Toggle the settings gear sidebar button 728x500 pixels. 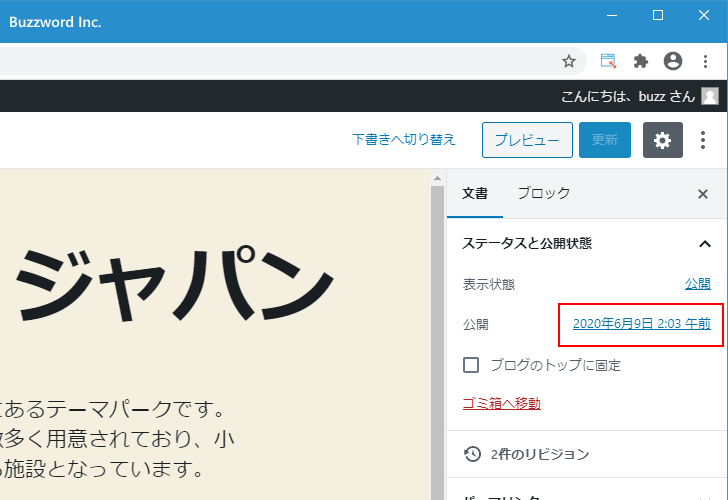tap(663, 140)
